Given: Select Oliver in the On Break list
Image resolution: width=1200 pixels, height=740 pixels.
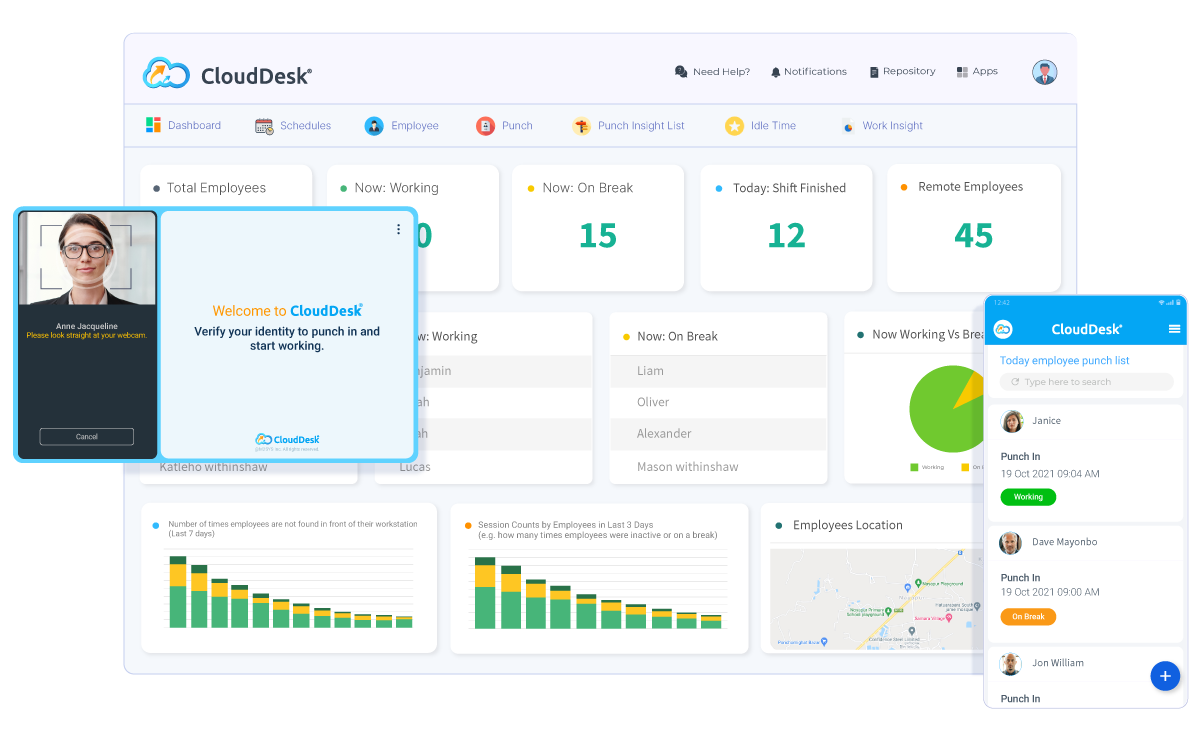Looking at the screenshot, I should click(x=719, y=402).
